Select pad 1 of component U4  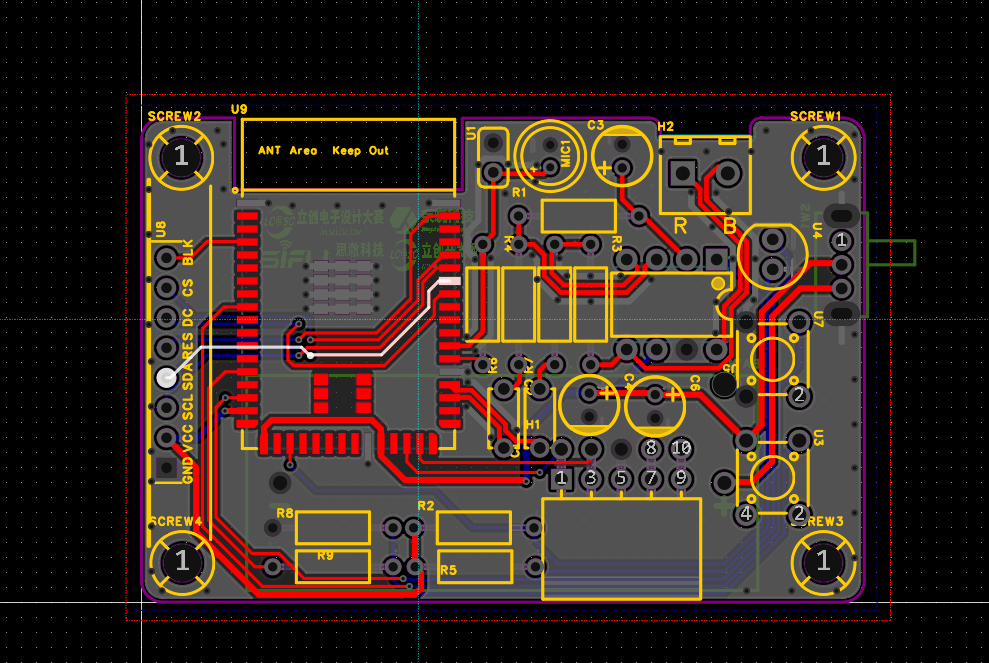click(841, 240)
